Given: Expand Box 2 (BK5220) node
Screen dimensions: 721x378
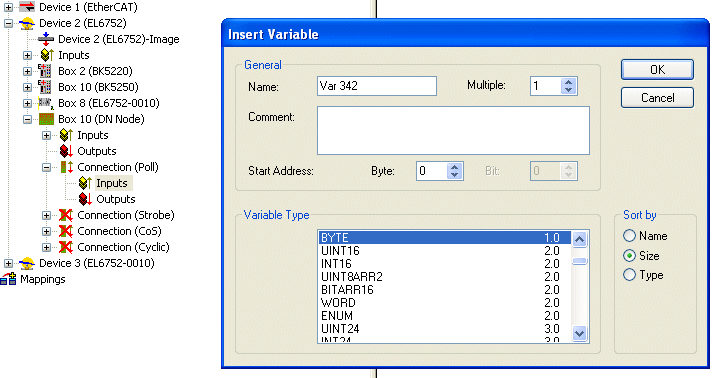Looking at the screenshot, I should point(28,72).
